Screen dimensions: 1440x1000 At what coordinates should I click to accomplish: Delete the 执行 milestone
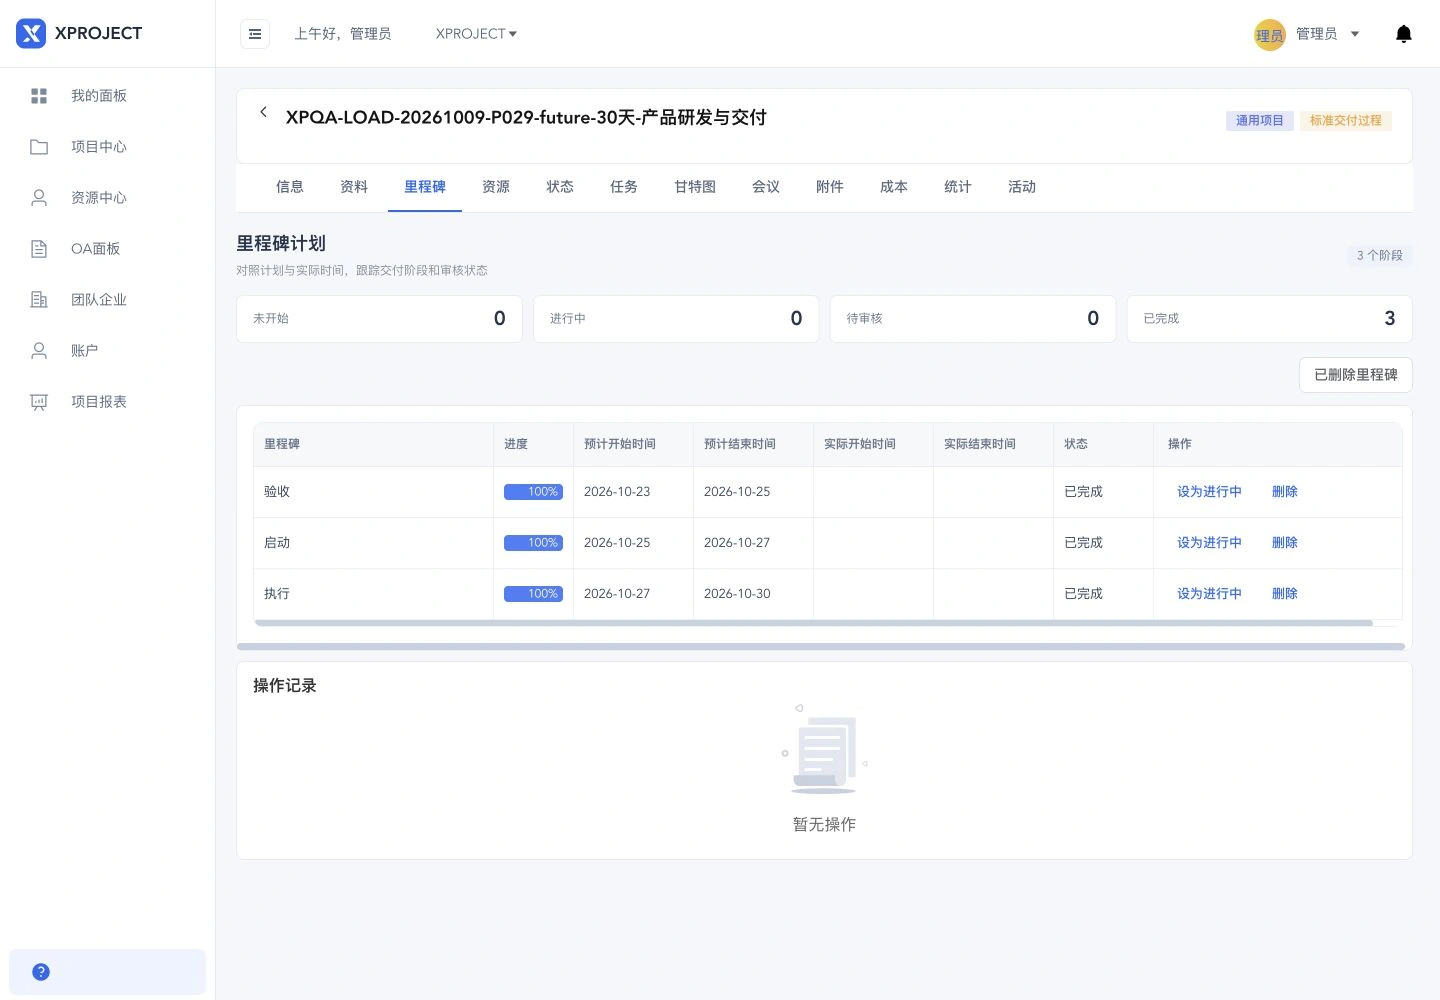tap(1285, 594)
